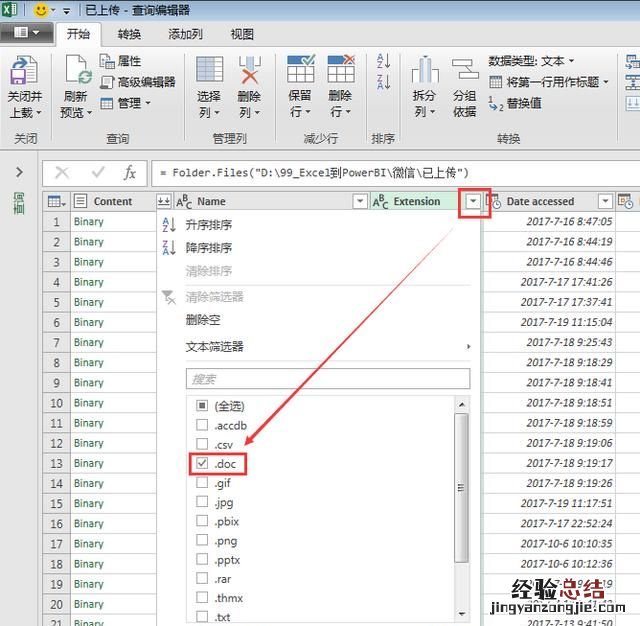640x626 pixels.
Task: Open the Date accessed column filter dropdown
Action: 605,201
